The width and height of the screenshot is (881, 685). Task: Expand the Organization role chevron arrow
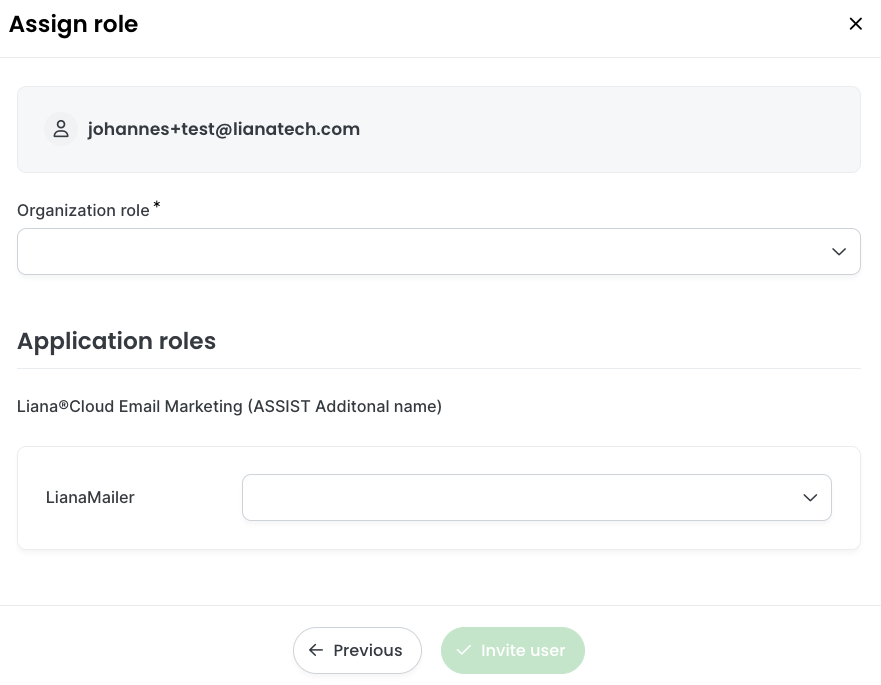[x=838, y=252]
